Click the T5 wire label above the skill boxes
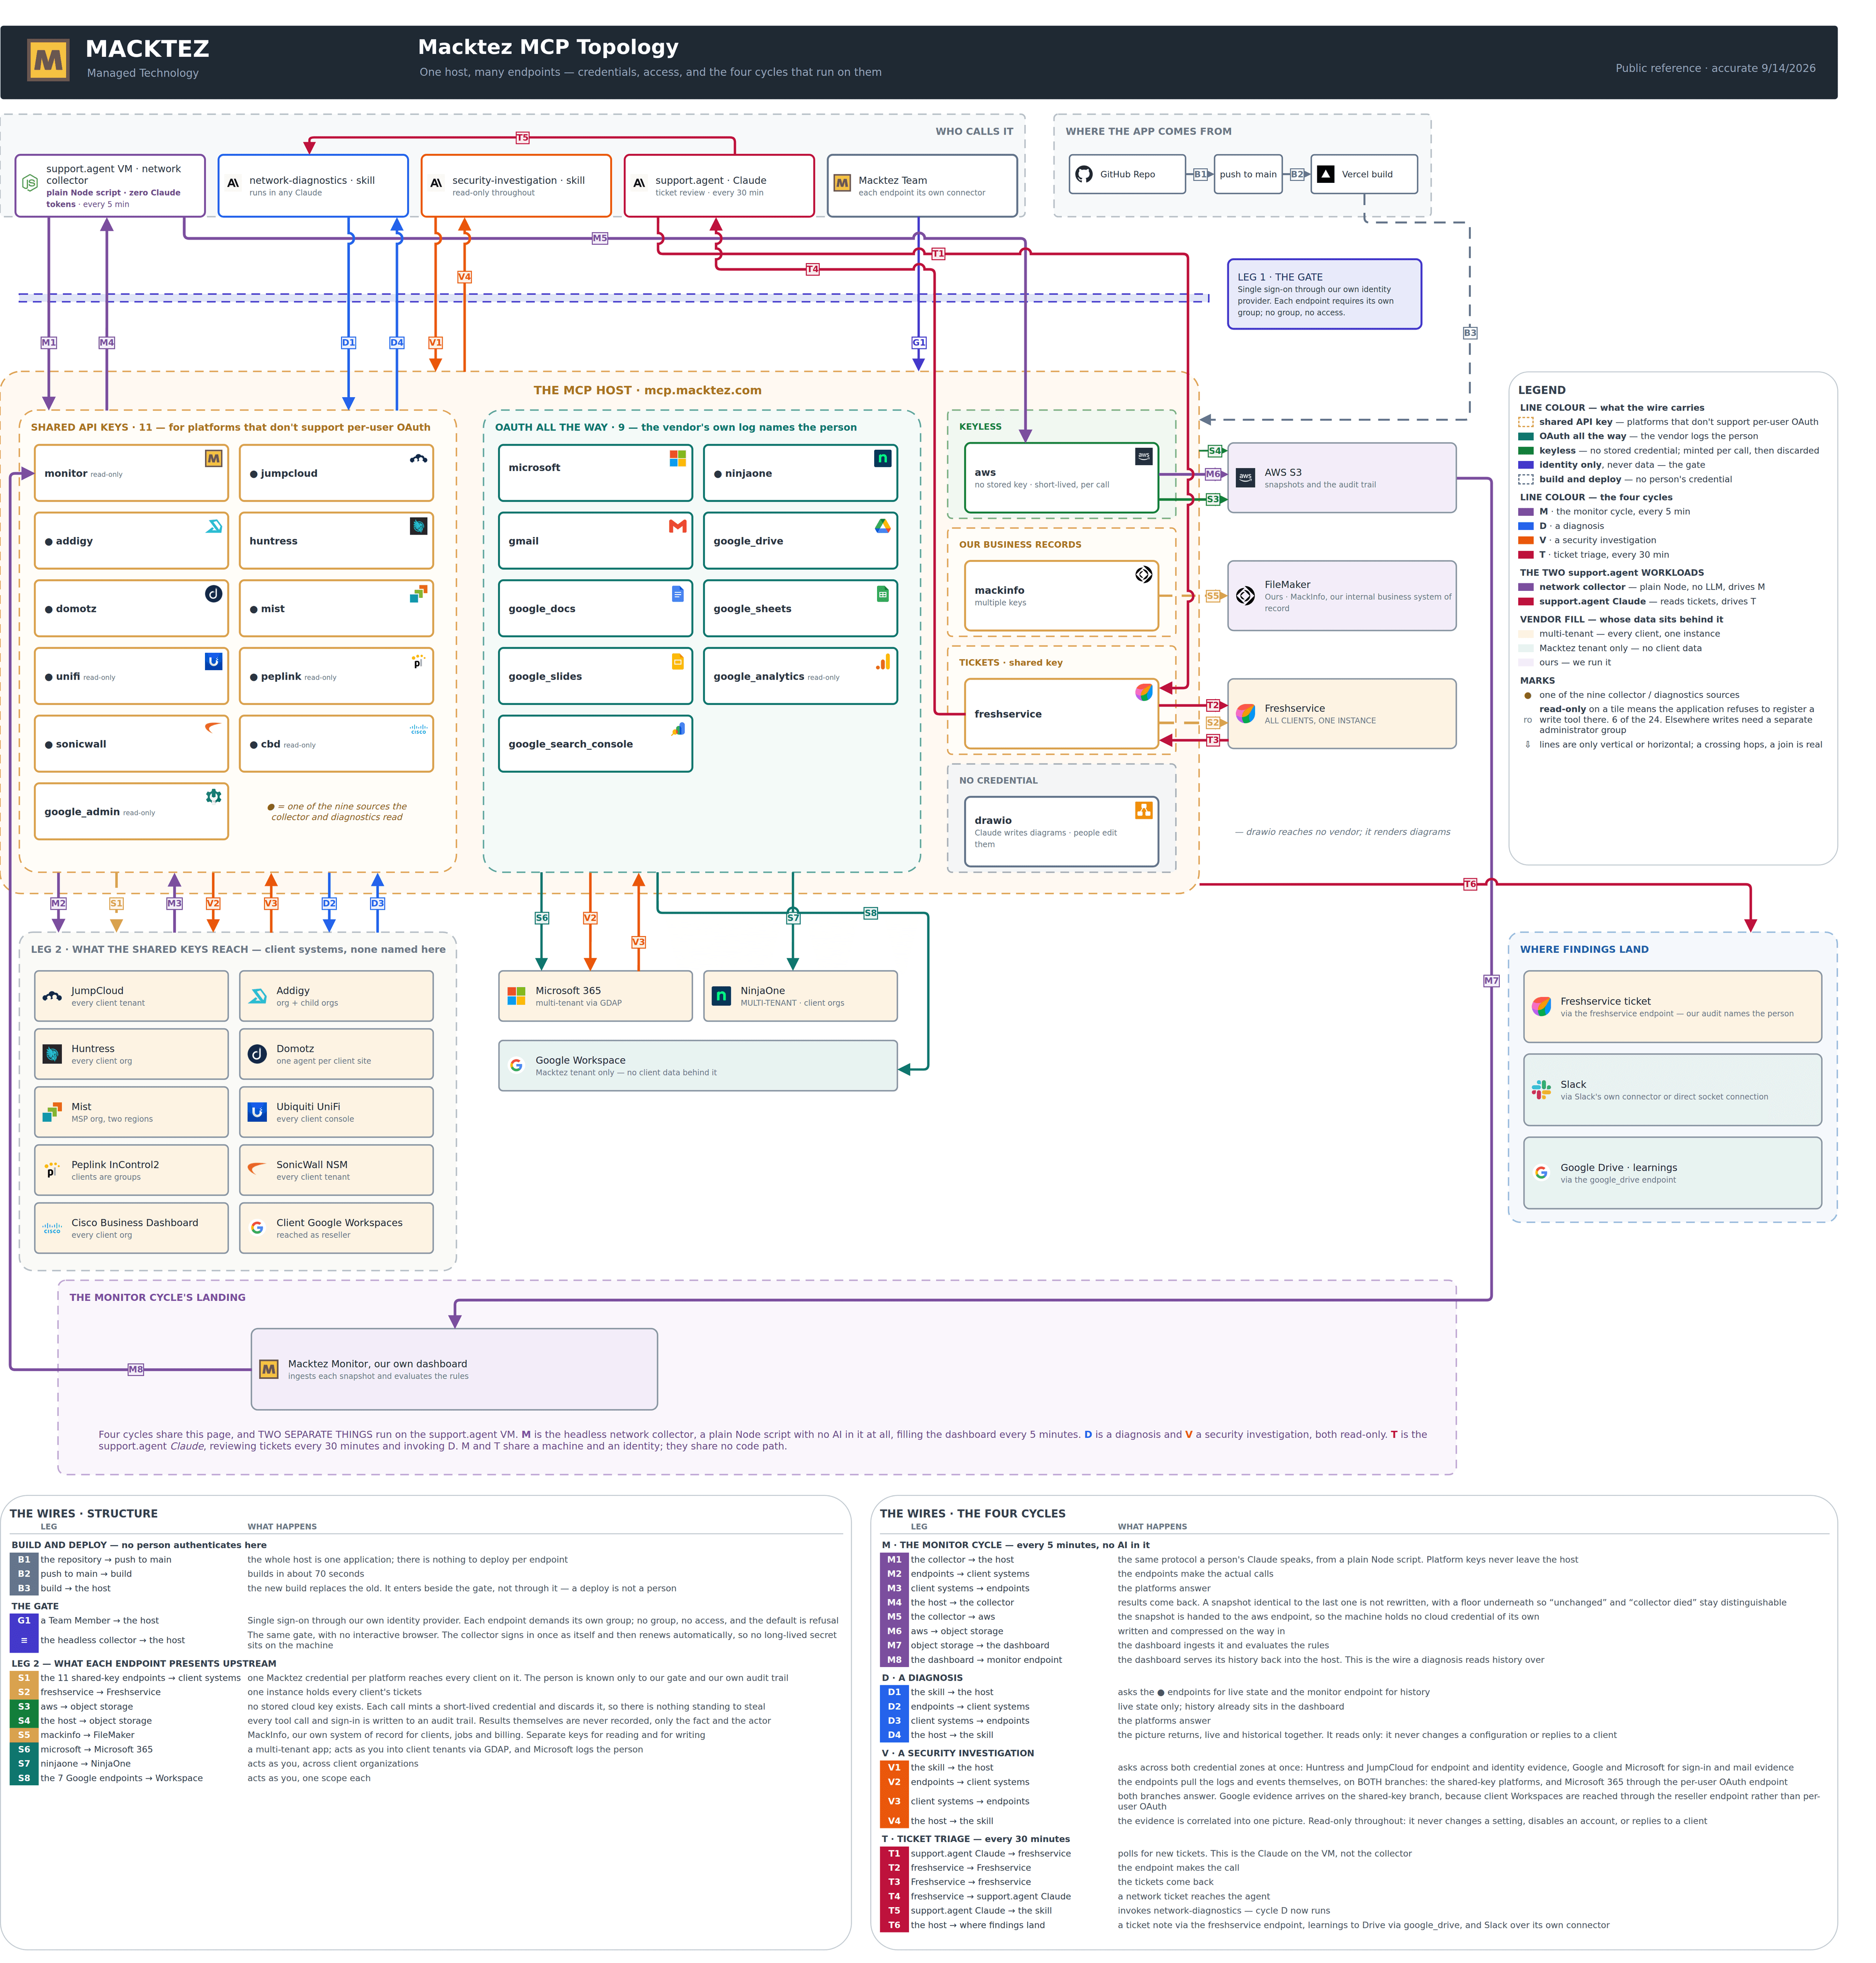Viewport: 1876px width, 1963px height. [522, 138]
